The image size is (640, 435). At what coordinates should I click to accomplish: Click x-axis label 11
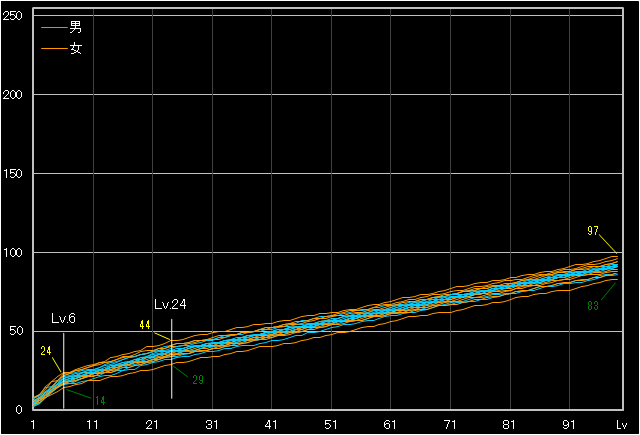[93, 425]
